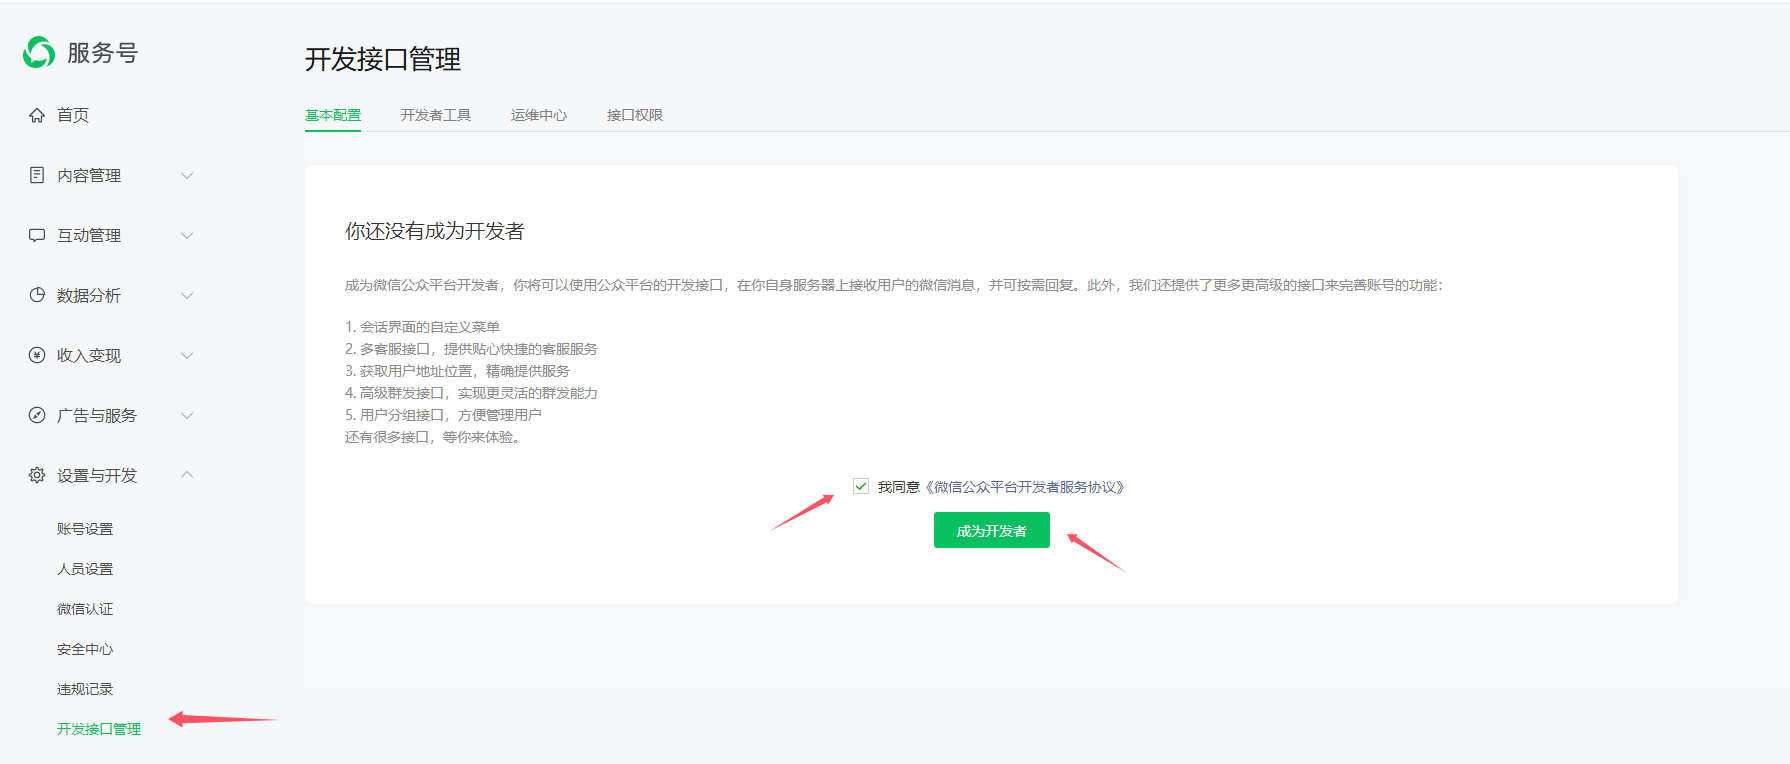The image size is (1790, 764).
Task: Click the gear icon for 设置与开发
Action: (37, 475)
